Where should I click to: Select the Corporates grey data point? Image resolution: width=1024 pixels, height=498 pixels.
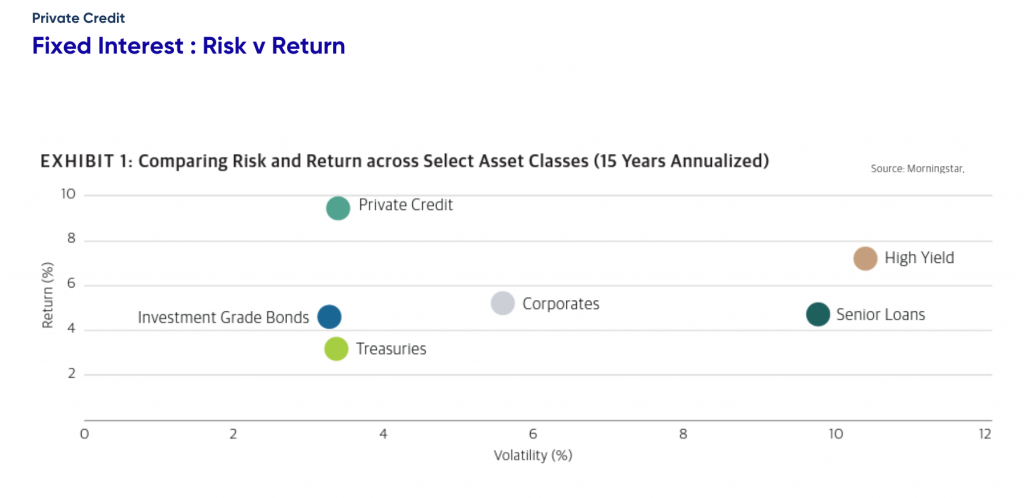click(502, 303)
